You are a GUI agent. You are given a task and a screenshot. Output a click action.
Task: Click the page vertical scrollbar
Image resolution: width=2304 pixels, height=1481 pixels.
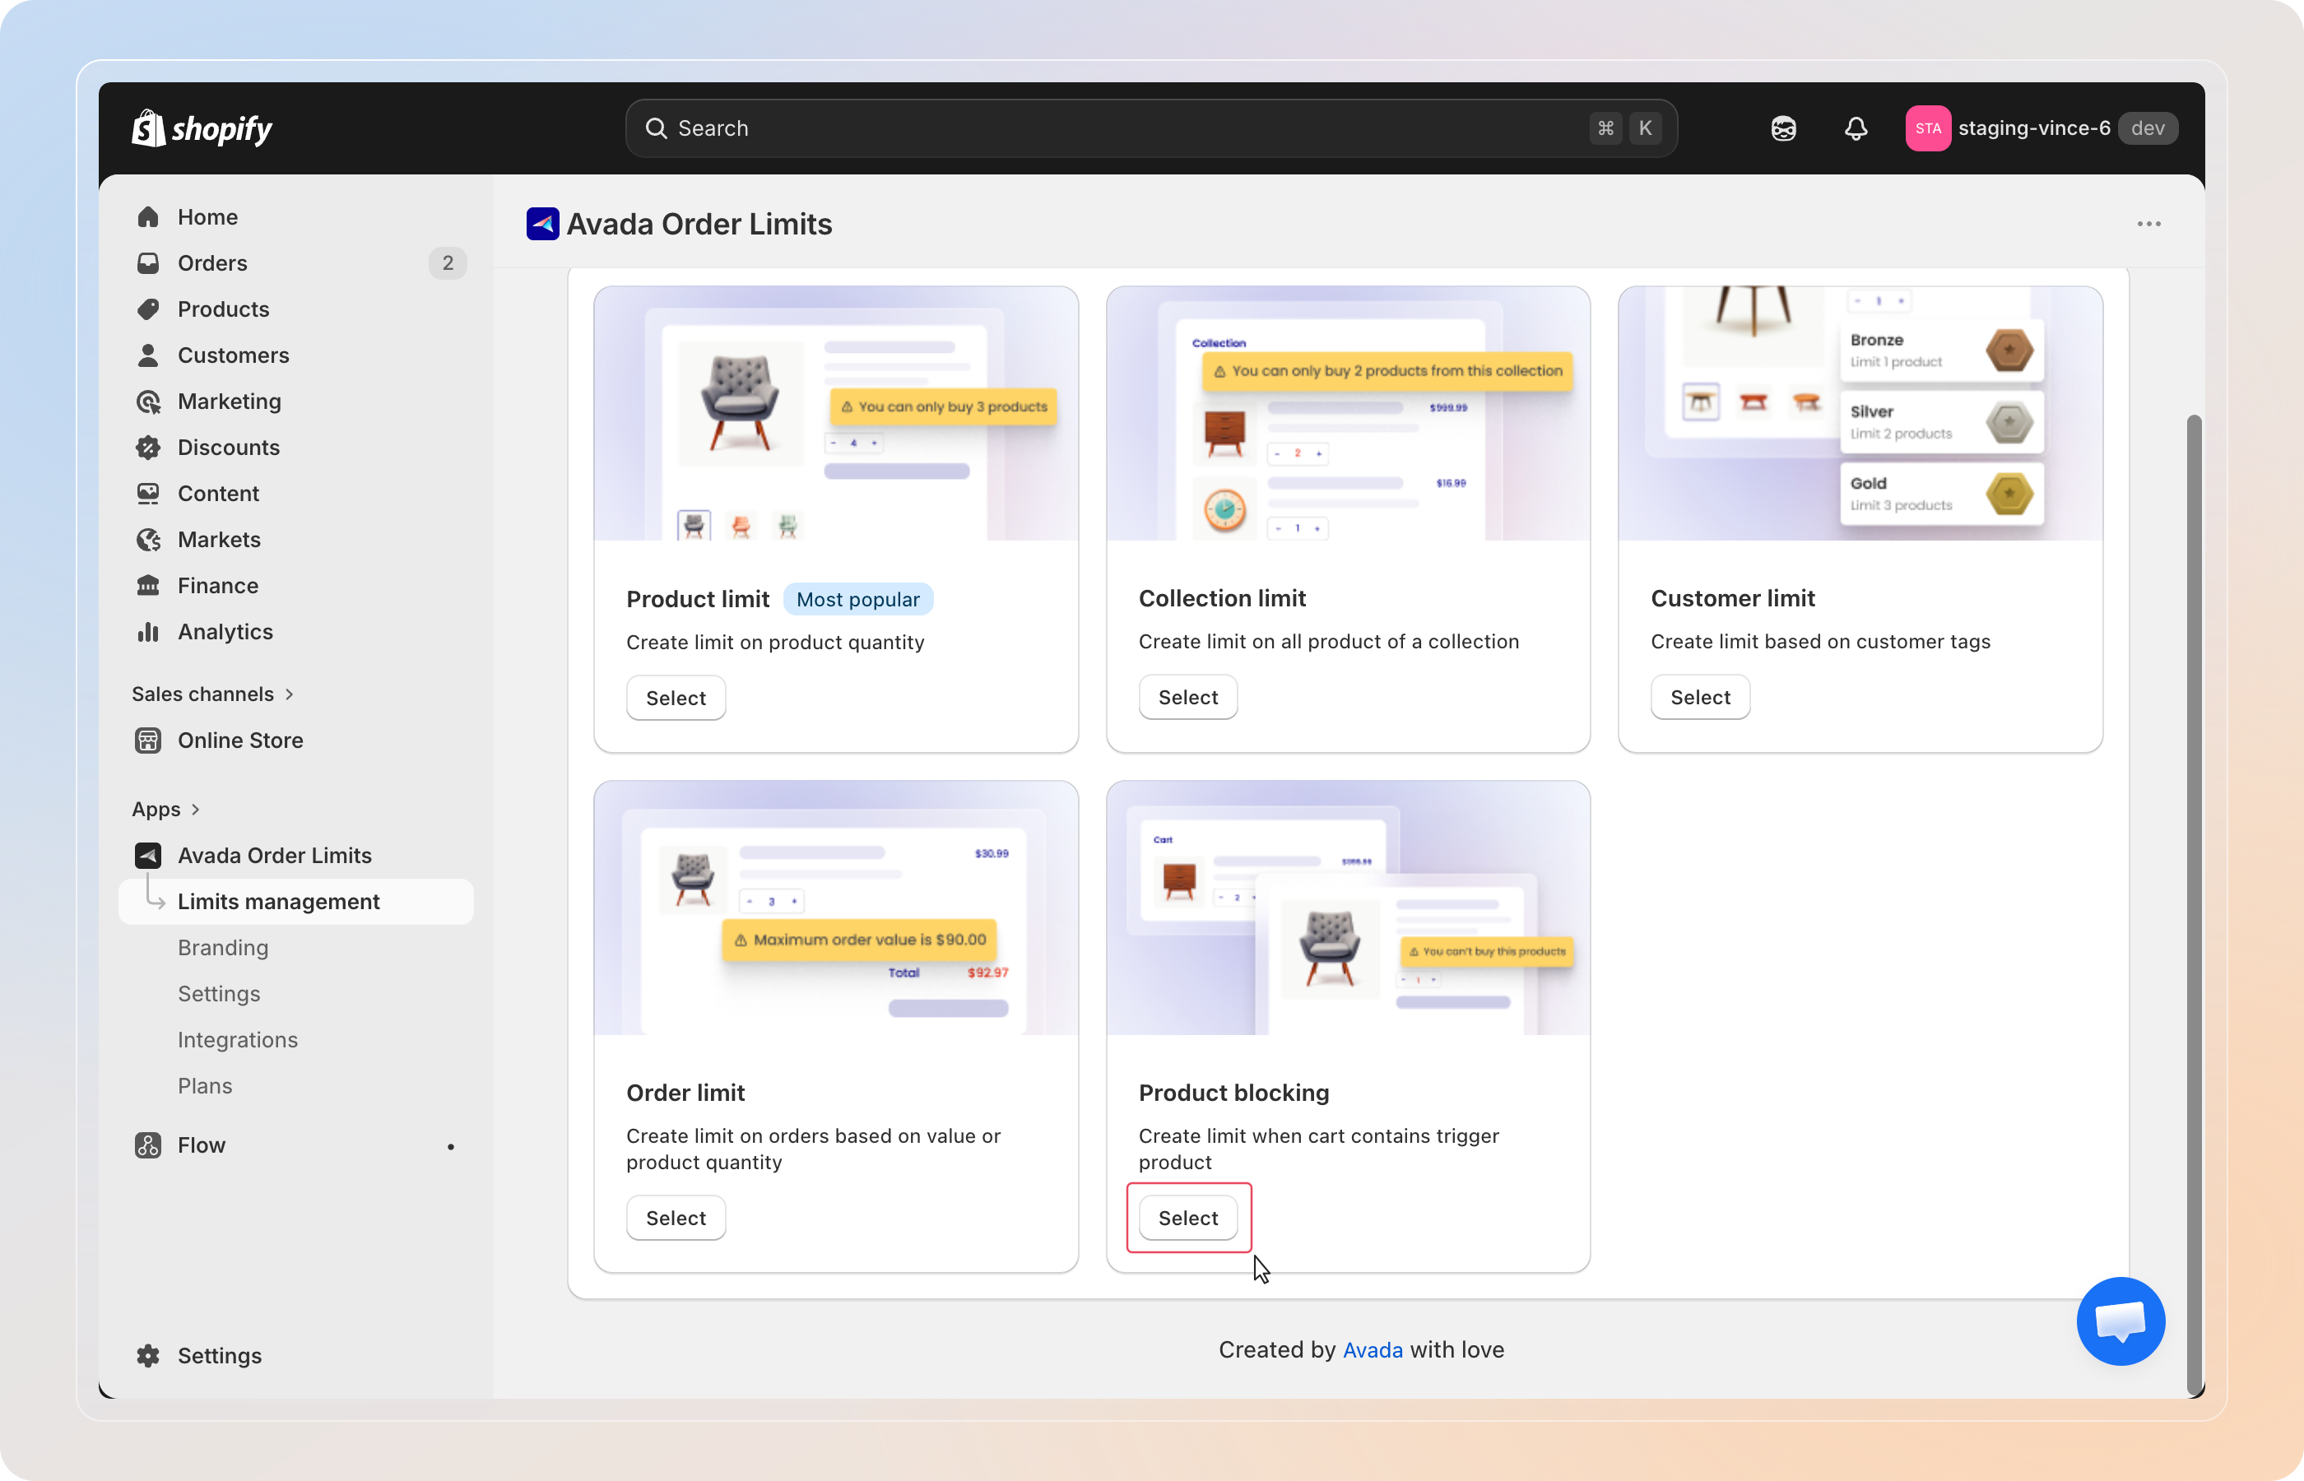point(2194,905)
